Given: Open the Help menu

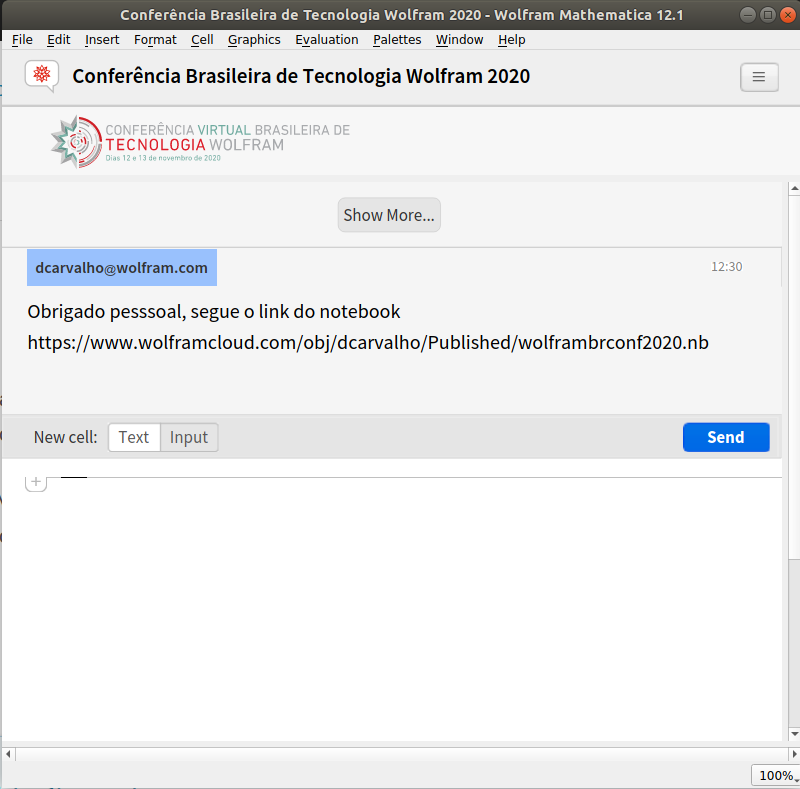Looking at the screenshot, I should (x=512, y=40).
